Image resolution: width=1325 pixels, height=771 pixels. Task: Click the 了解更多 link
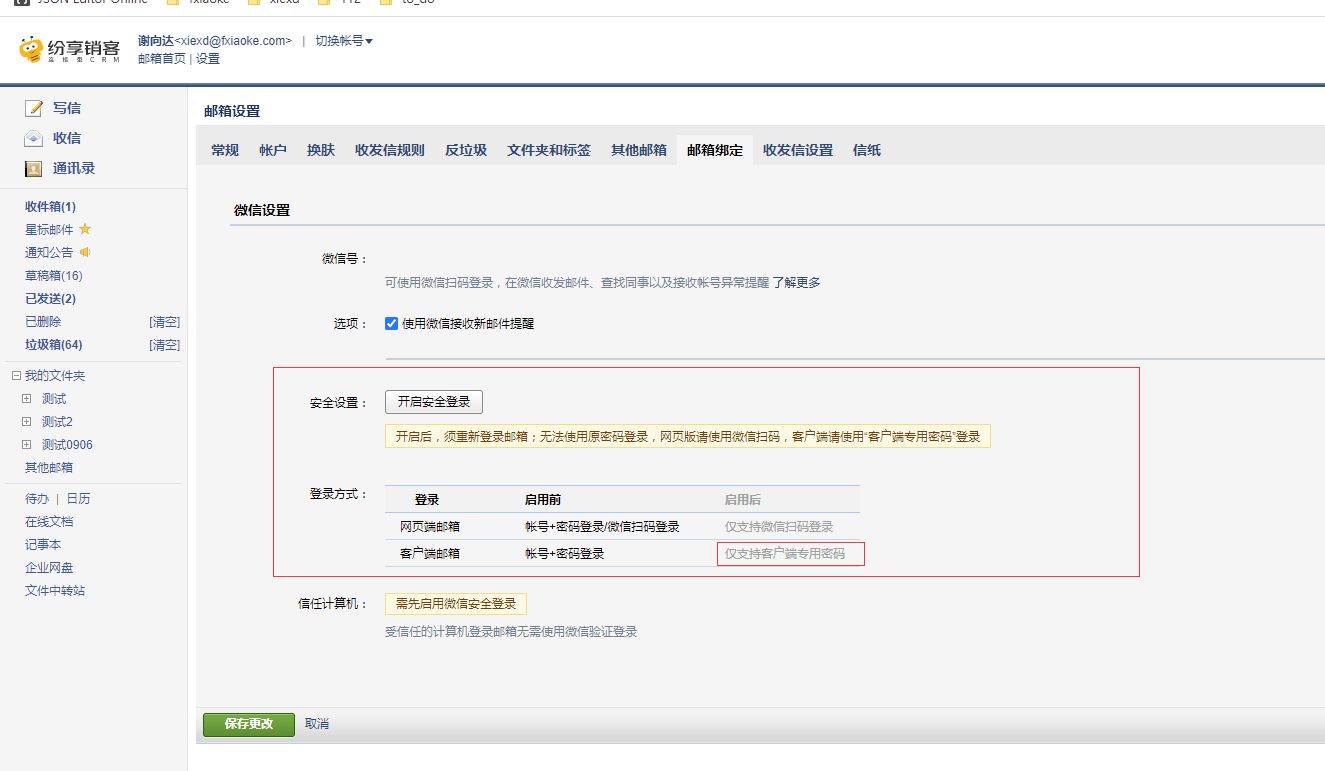[x=796, y=283]
